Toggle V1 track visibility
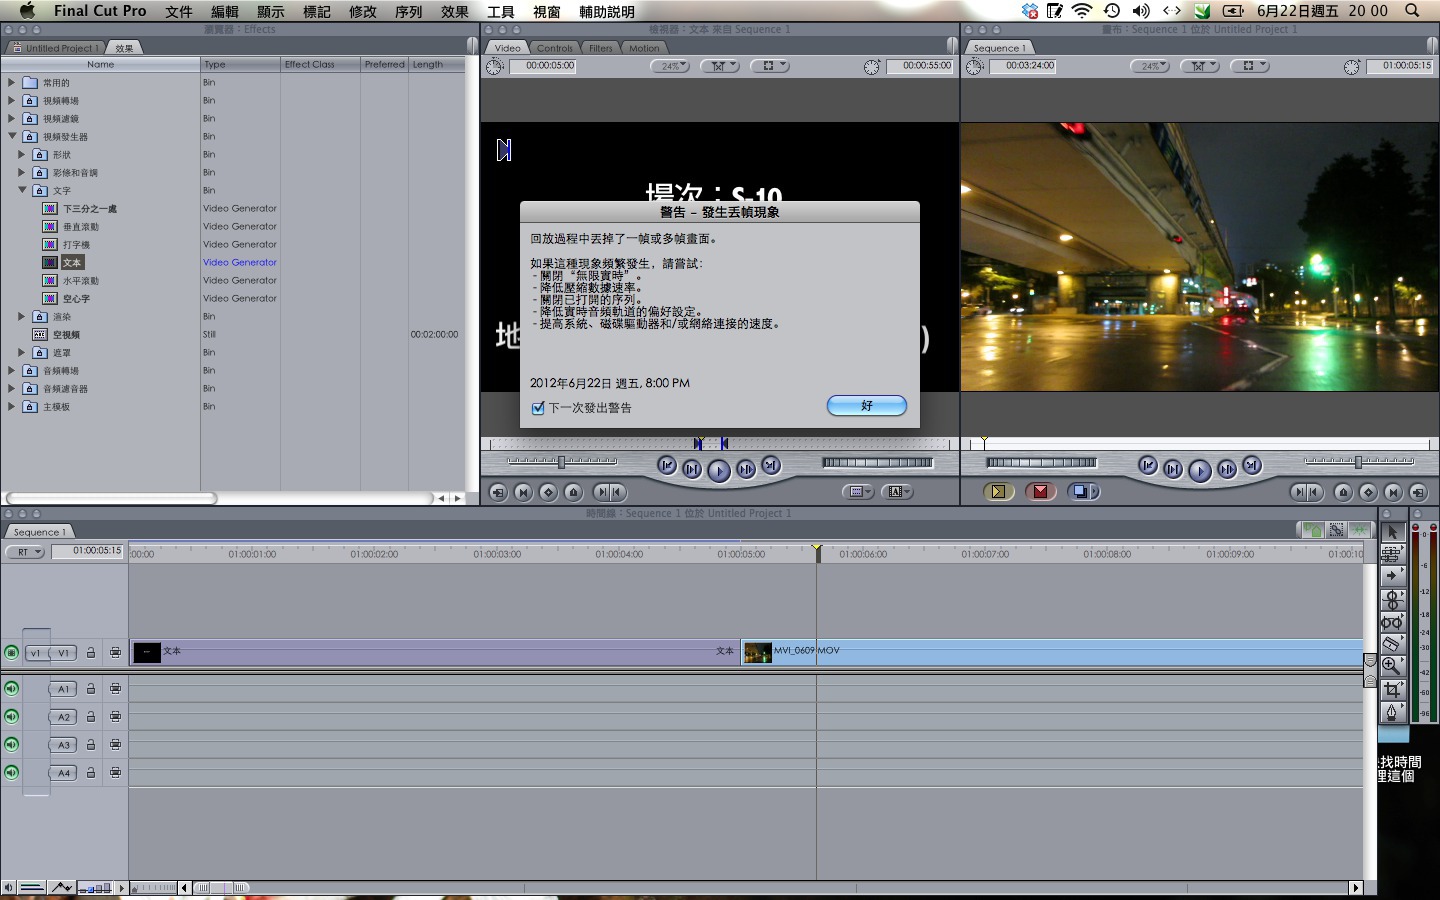The height and width of the screenshot is (900, 1440). click(x=11, y=652)
